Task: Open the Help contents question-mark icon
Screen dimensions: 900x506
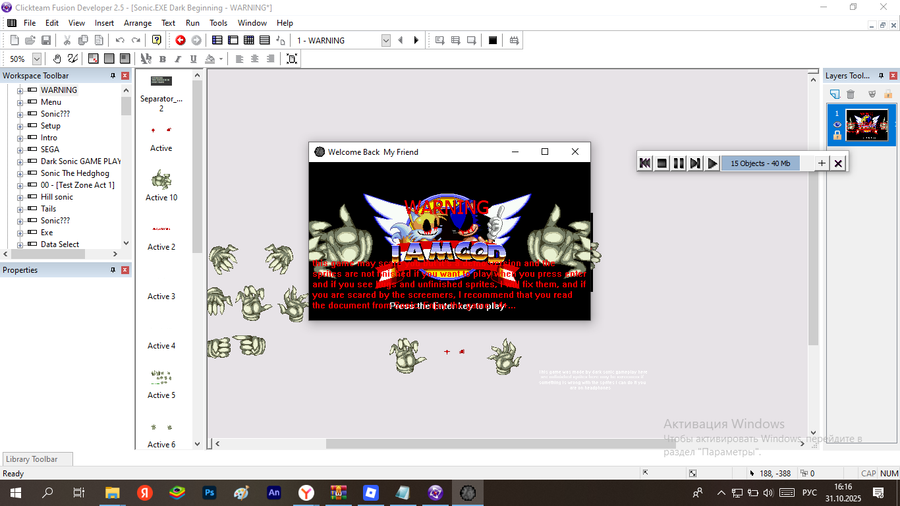Action: 157,40
